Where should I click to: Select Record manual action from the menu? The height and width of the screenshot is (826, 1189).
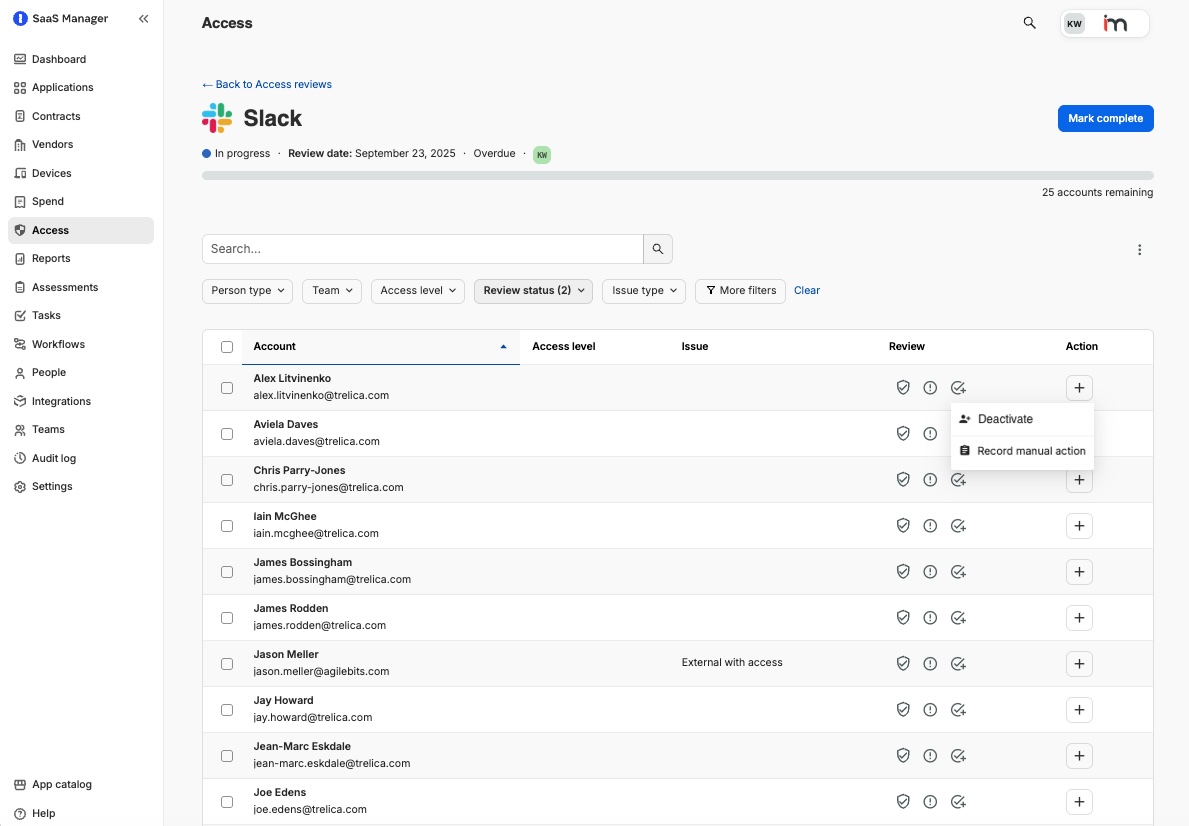pos(1031,451)
